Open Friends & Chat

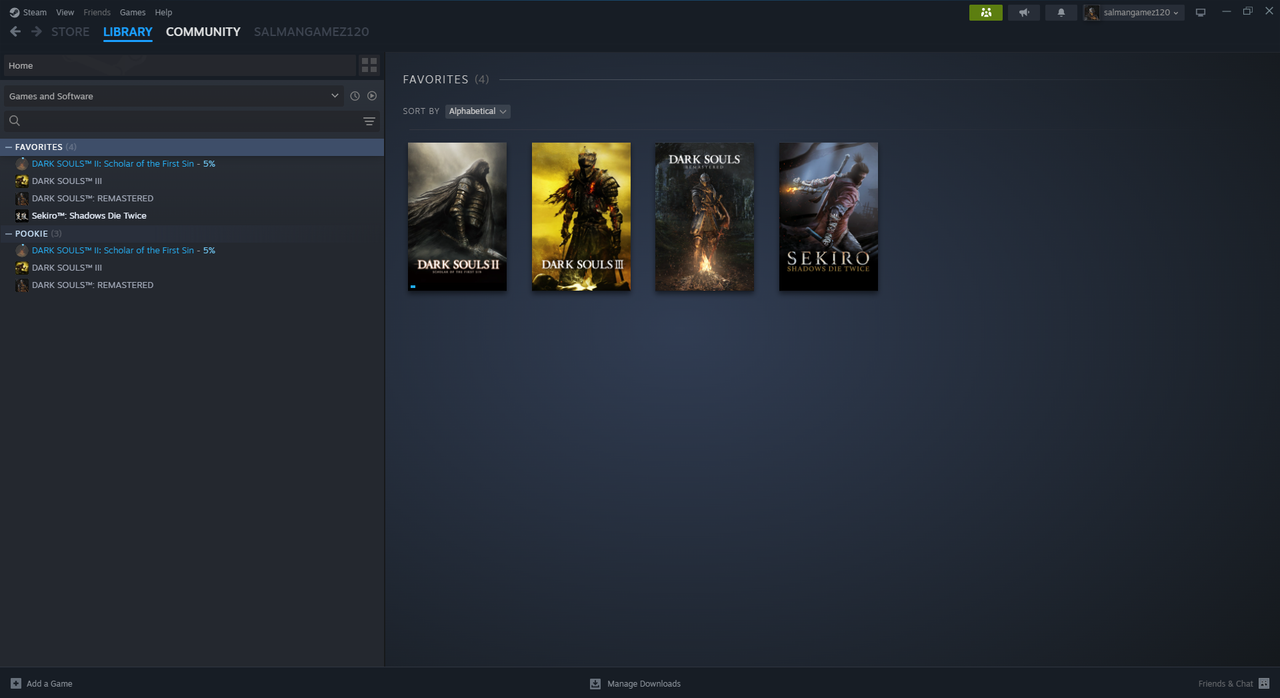tap(1225, 684)
